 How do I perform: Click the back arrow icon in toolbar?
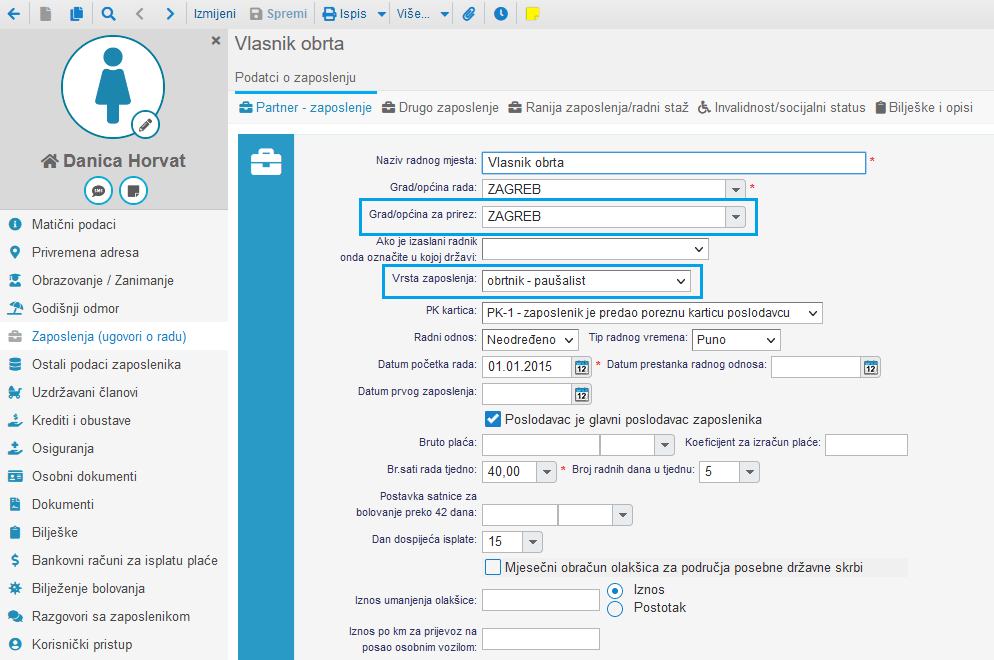13,14
